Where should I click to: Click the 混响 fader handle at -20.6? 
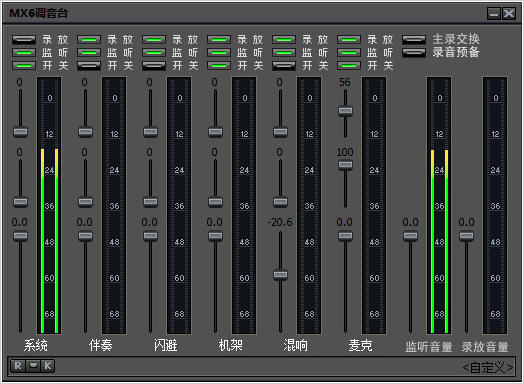point(280,275)
